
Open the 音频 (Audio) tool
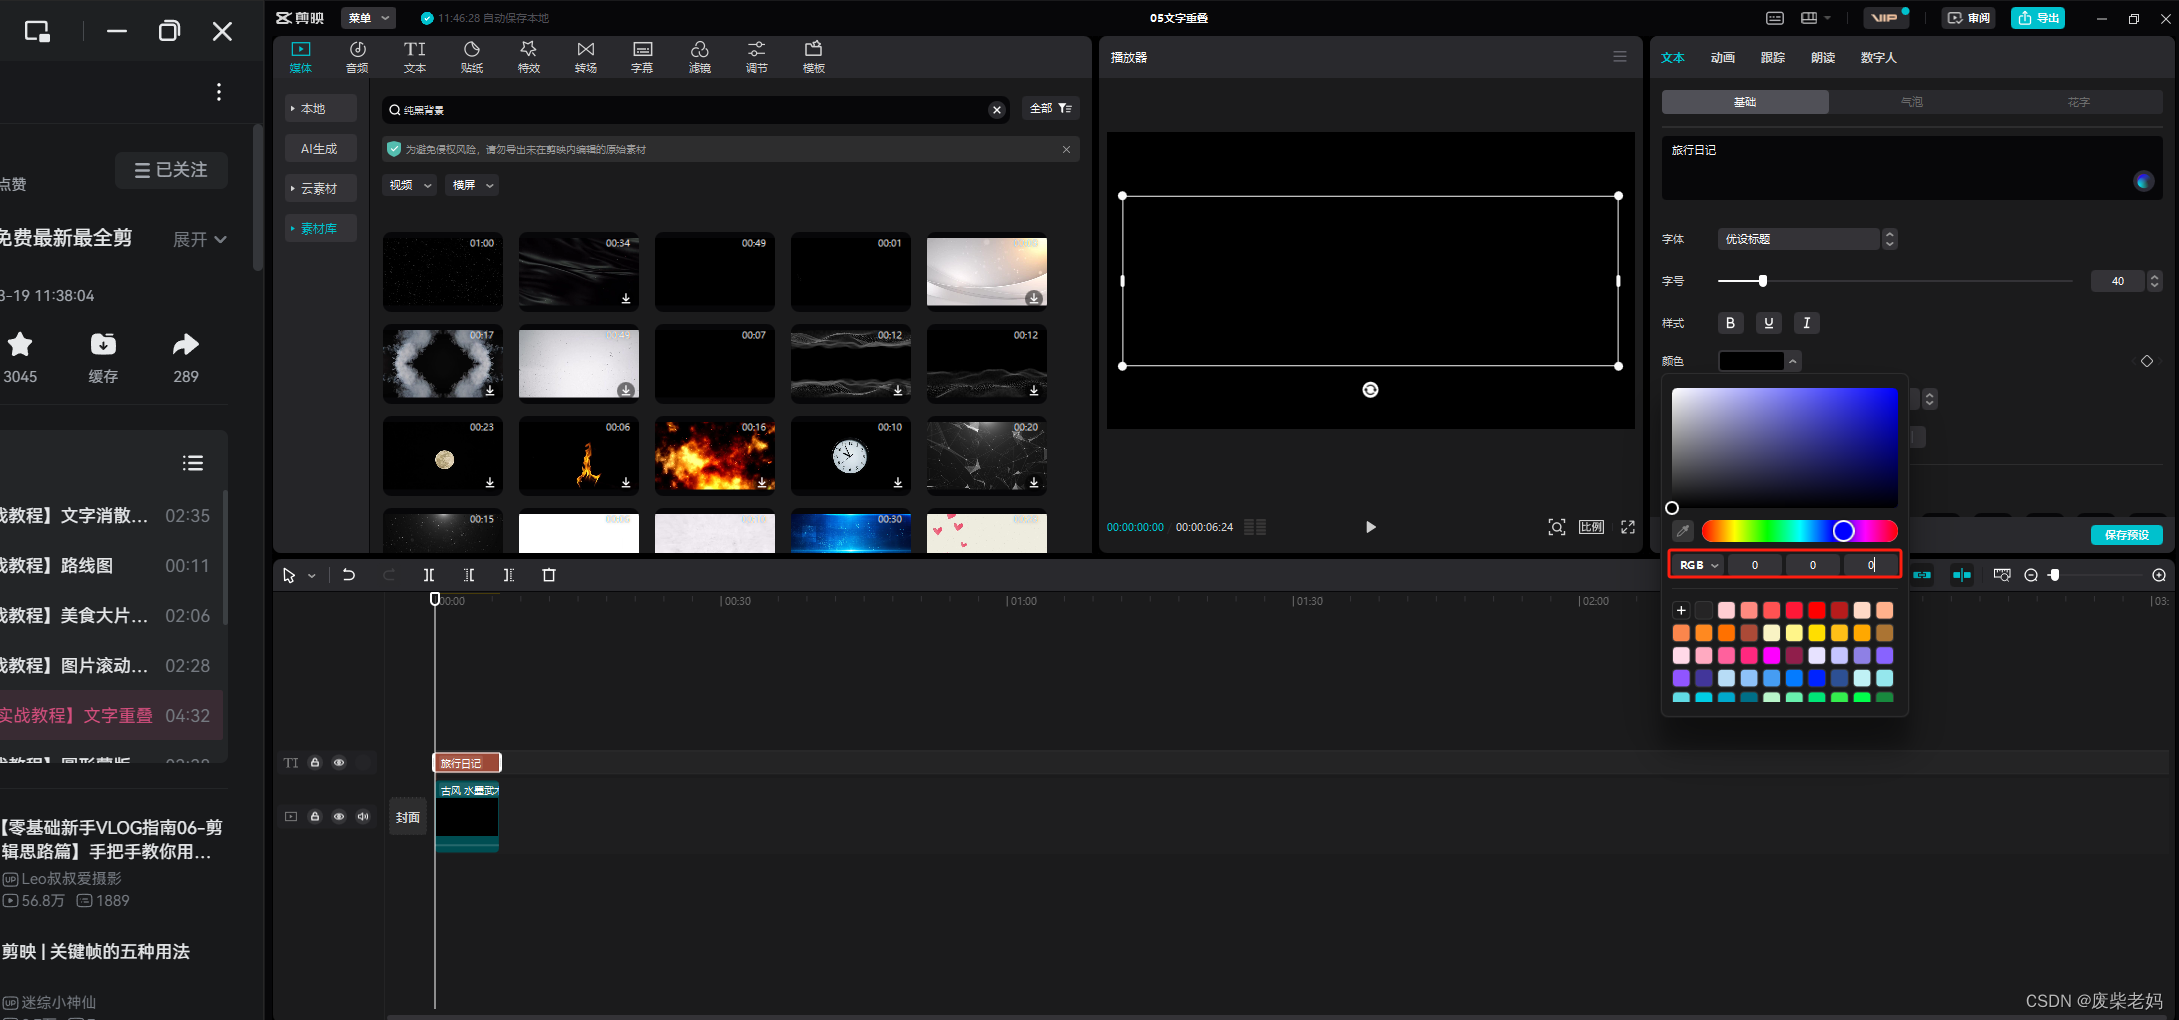(x=357, y=57)
